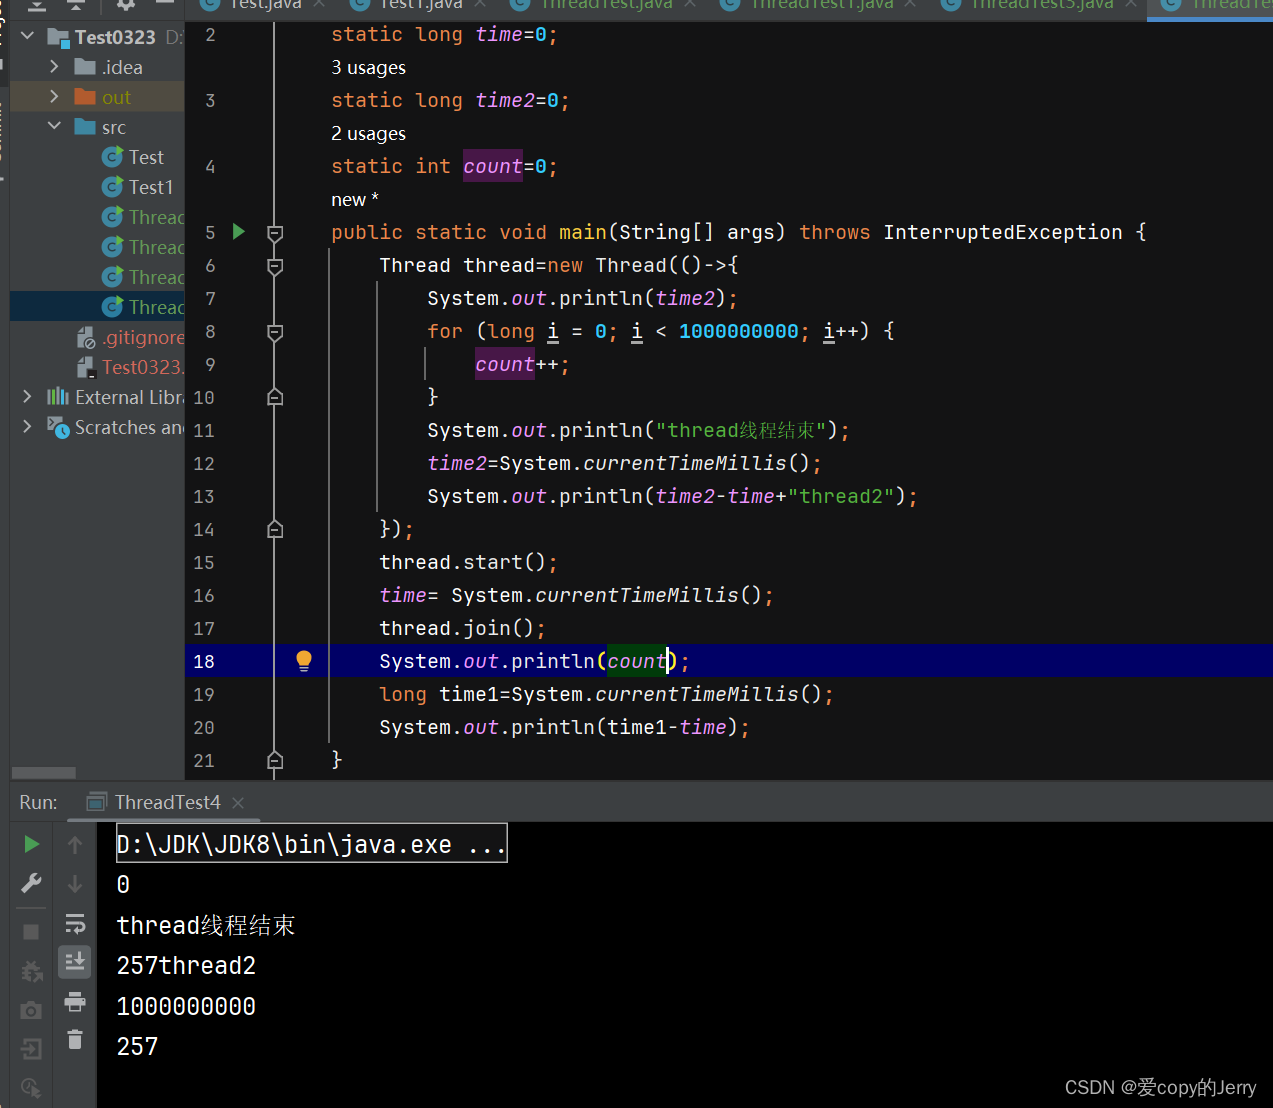This screenshot has width=1273, height=1108.
Task: Close the ThreadTest4 run tab
Action: (237, 802)
